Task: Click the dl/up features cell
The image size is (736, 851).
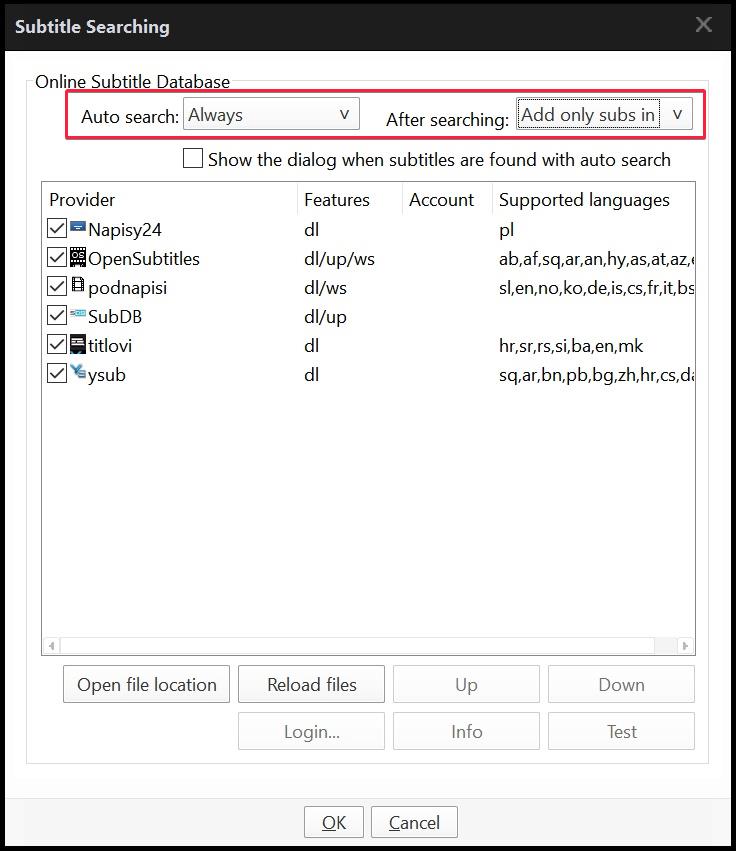Action: click(325, 316)
